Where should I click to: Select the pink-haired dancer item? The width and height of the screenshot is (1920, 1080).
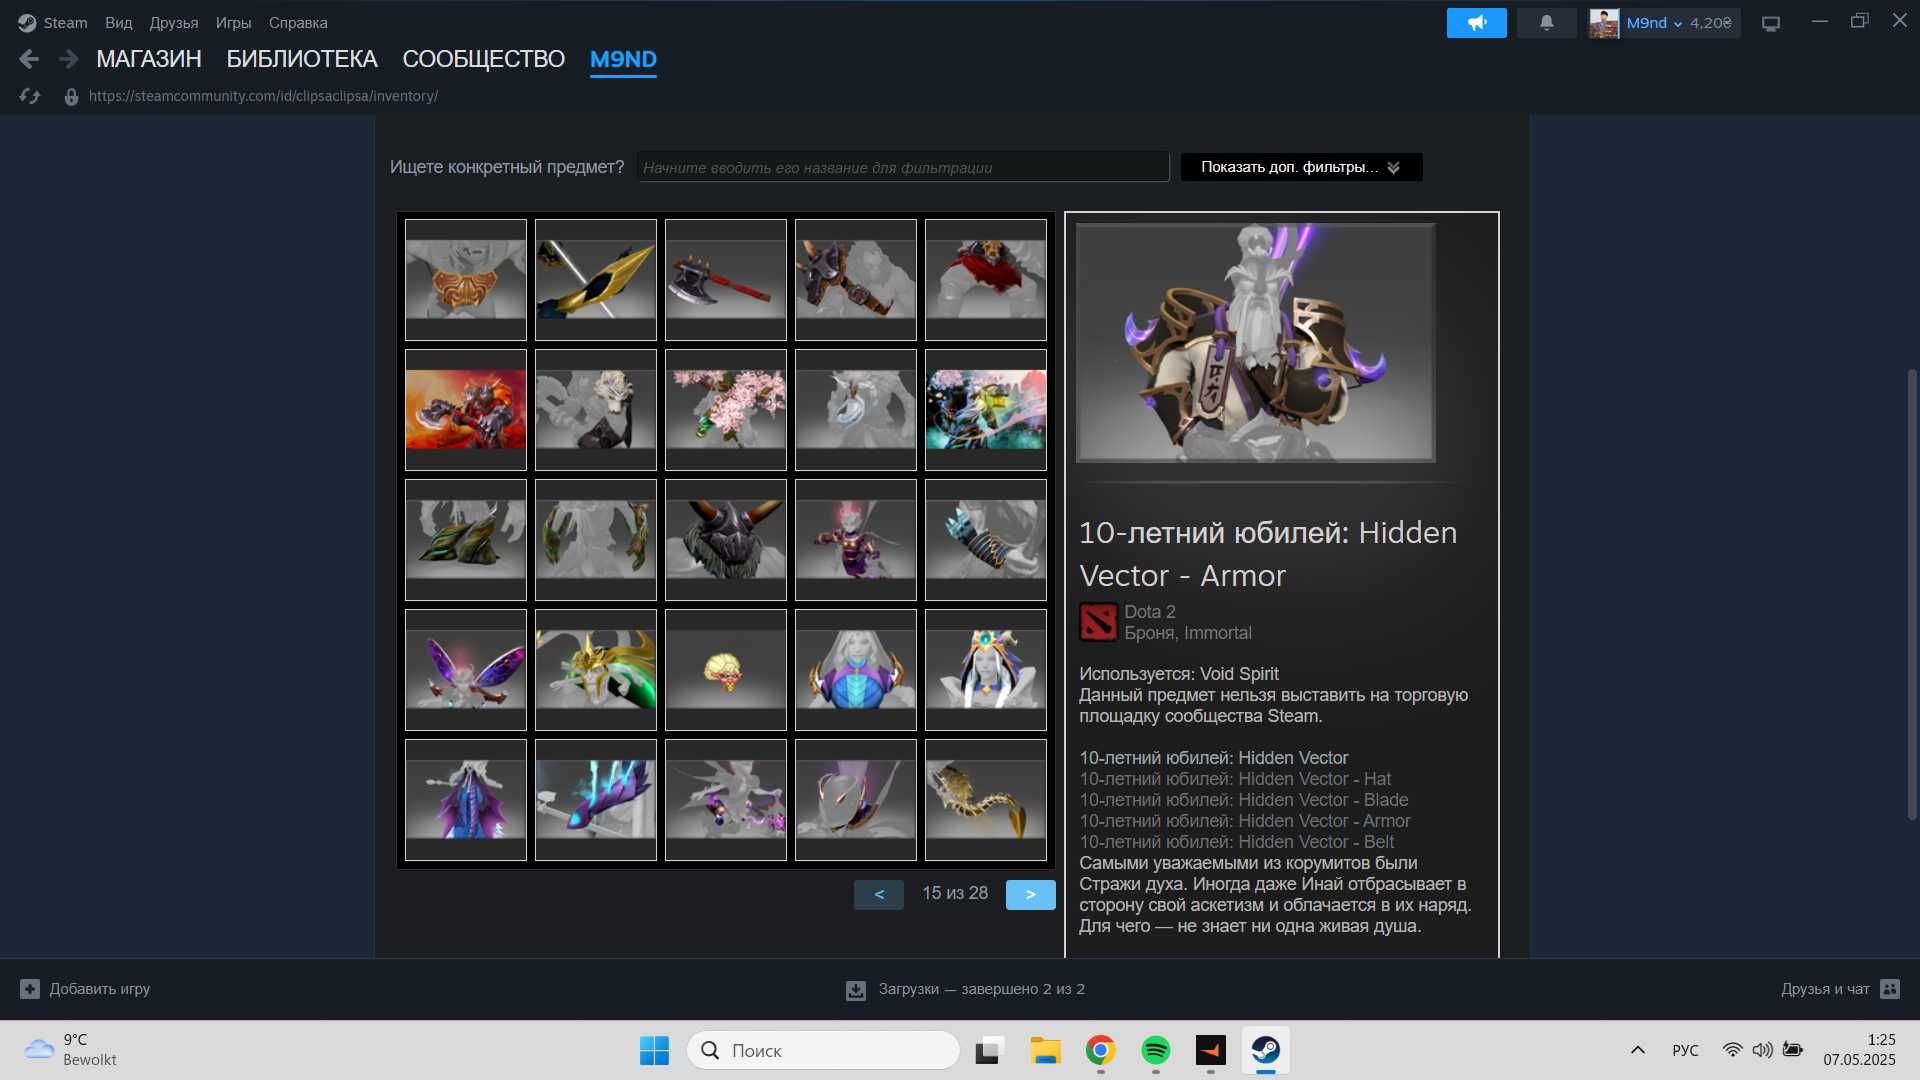point(856,540)
